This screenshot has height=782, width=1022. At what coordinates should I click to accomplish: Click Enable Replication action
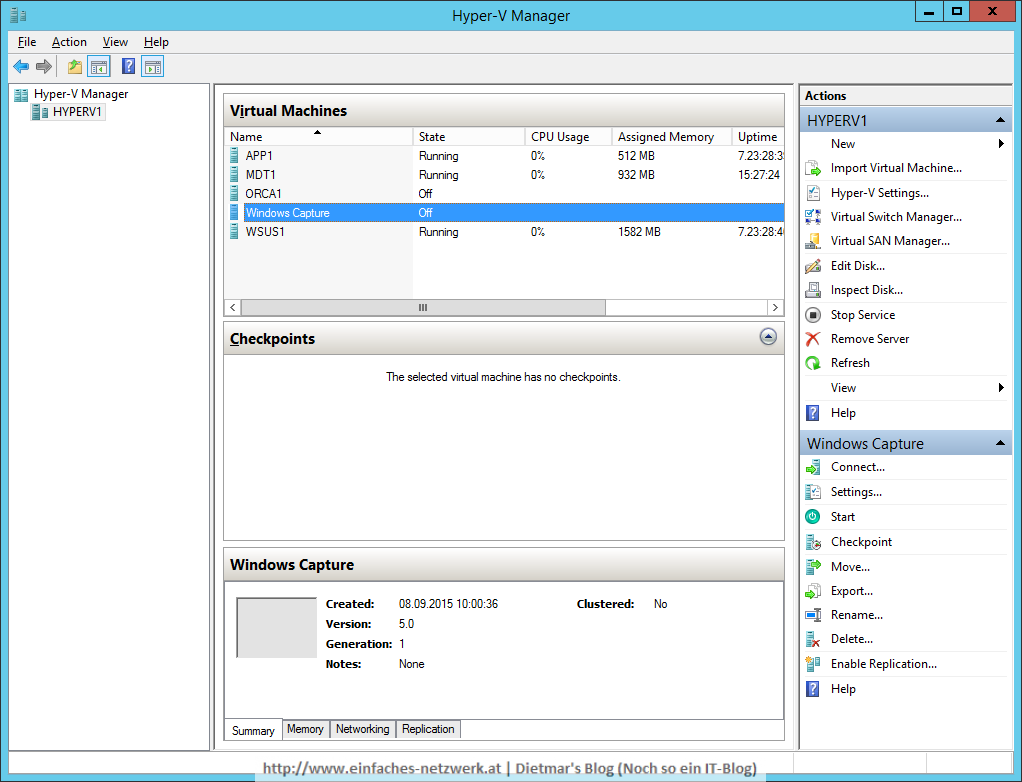tap(883, 664)
